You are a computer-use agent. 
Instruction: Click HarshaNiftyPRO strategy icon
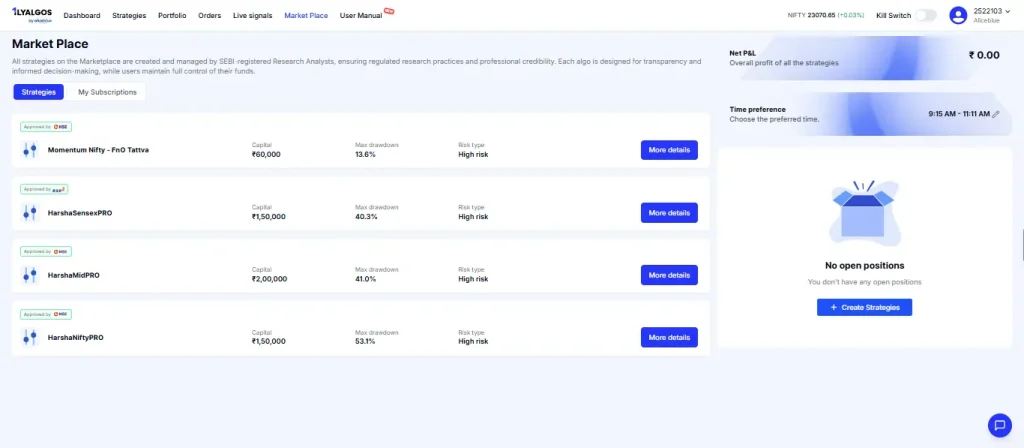coord(29,338)
